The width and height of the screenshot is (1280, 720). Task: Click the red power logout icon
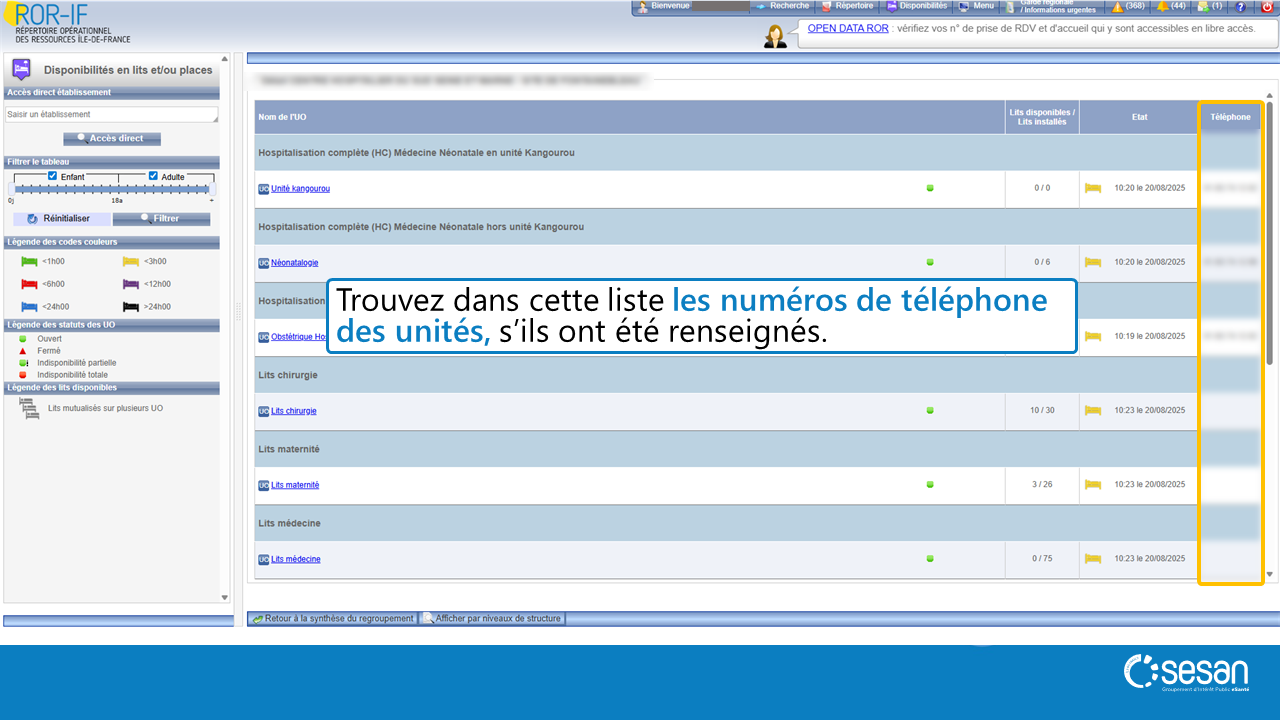[x=1267, y=7]
